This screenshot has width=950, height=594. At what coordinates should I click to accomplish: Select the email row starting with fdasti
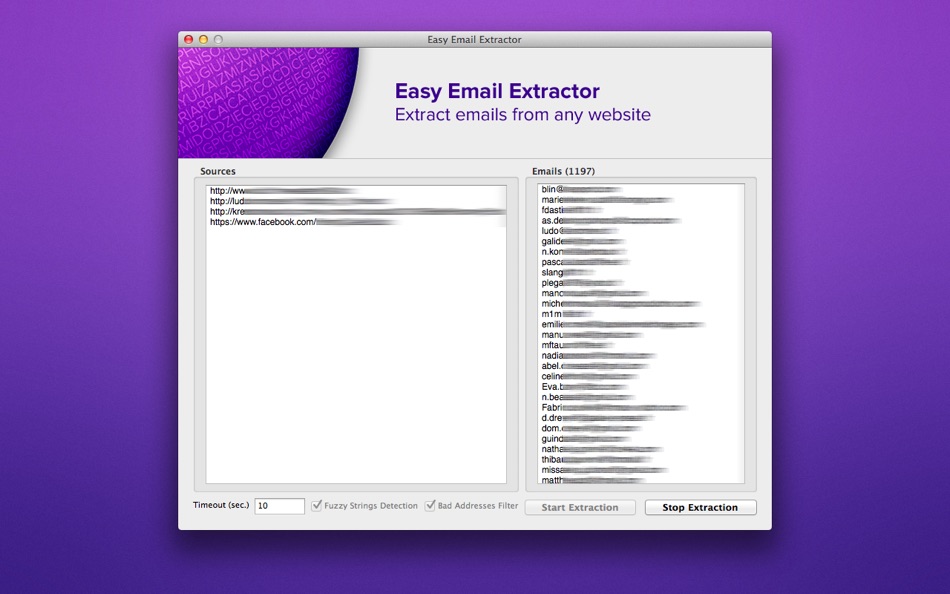click(641, 210)
